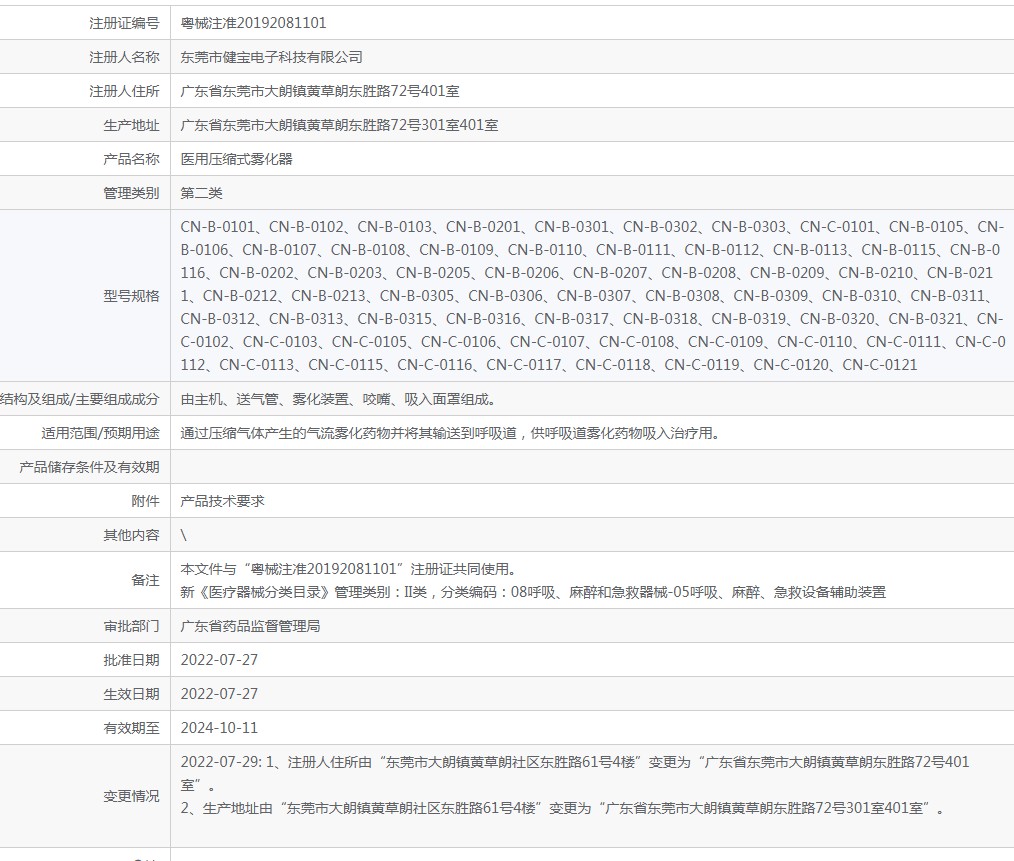Click effective date value beside 生效日期
The width and height of the screenshot is (1014, 861).
[219, 695]
